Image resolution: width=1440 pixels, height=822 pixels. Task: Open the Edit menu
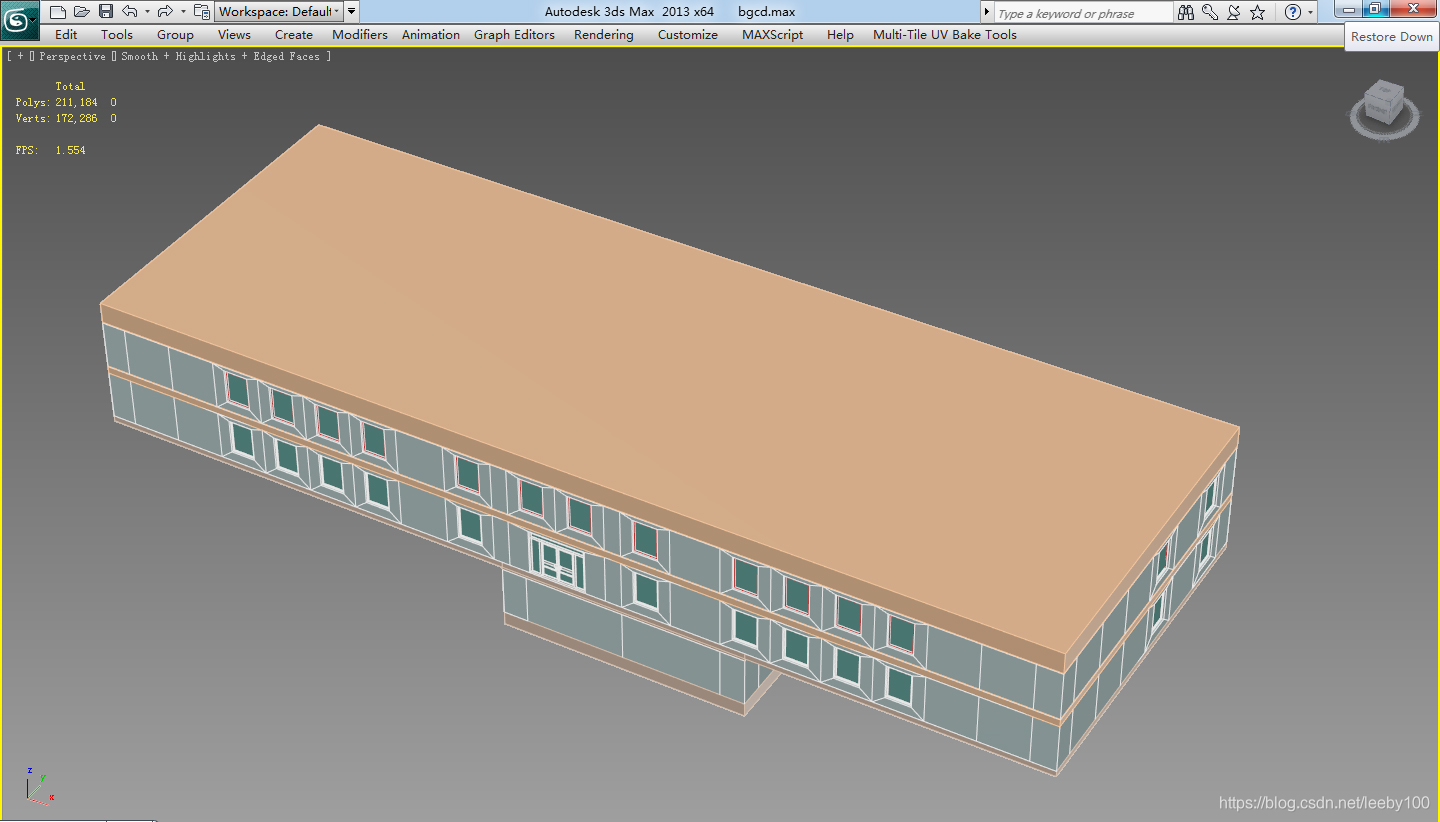pos(66,34)
